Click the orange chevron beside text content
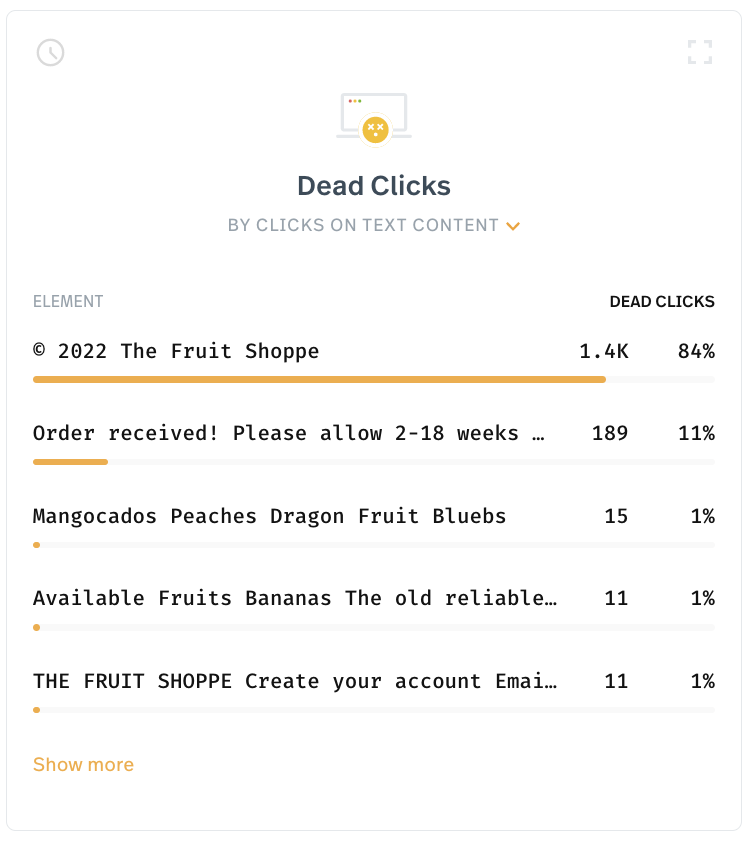 coord(512,226)
